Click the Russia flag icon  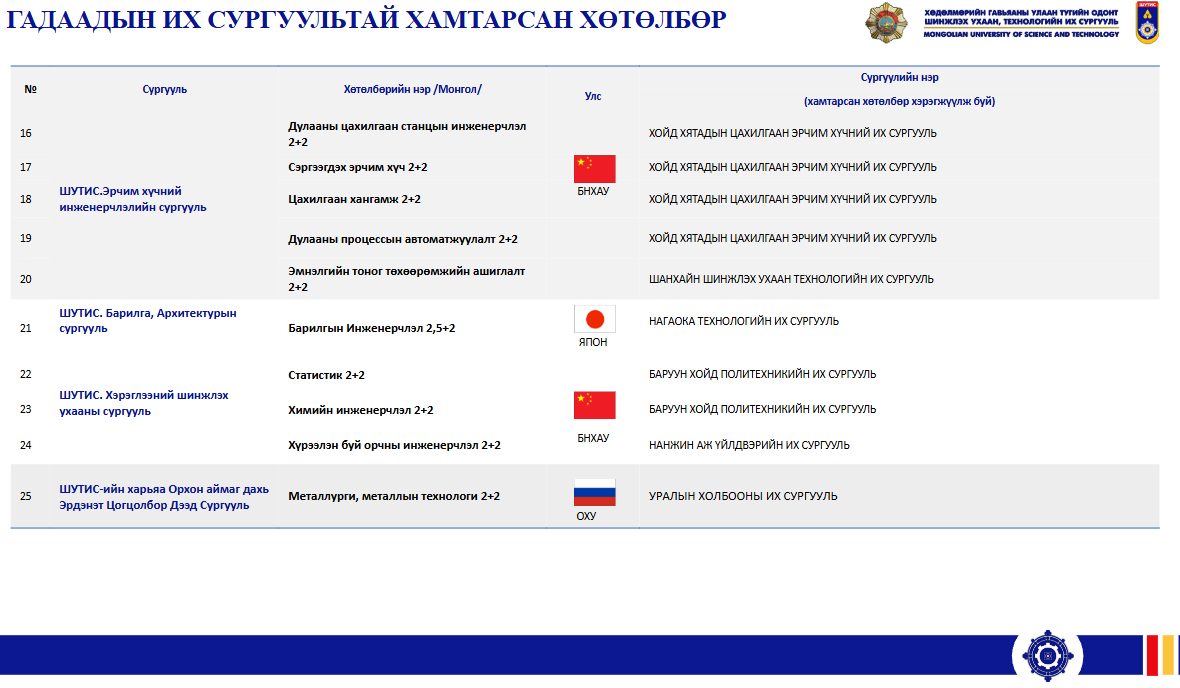click(595, 493)
